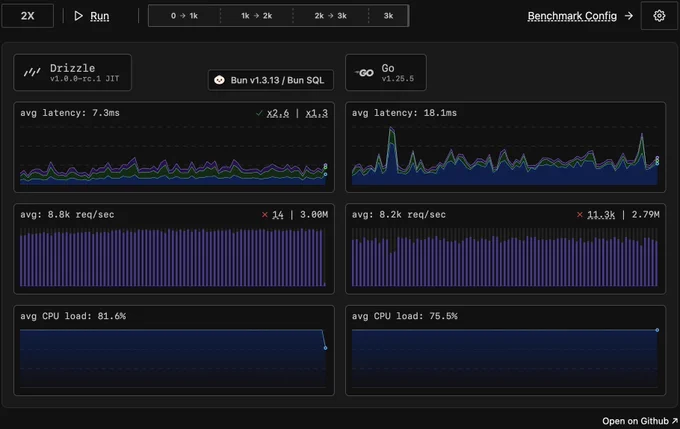Select the 0 → 1k stage segment
The image size is (680, 429).
point(184,16)
